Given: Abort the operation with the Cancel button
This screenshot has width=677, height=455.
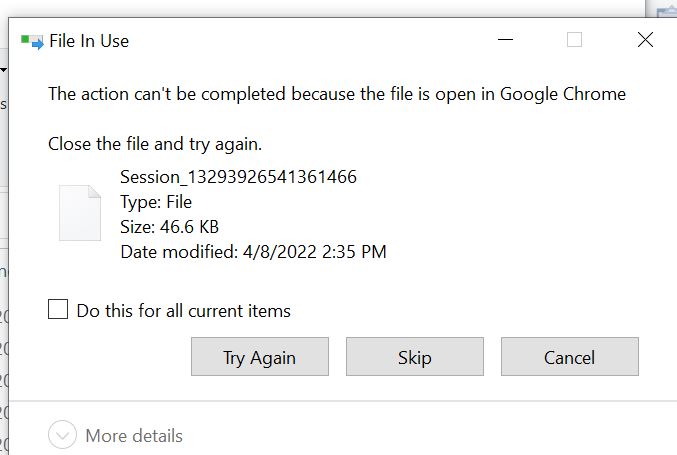Looking at the screenshot, I should [570, 357].
